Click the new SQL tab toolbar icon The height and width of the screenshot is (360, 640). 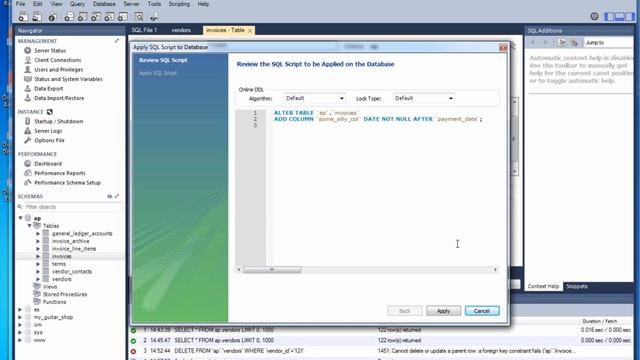[x=23, y=17]
